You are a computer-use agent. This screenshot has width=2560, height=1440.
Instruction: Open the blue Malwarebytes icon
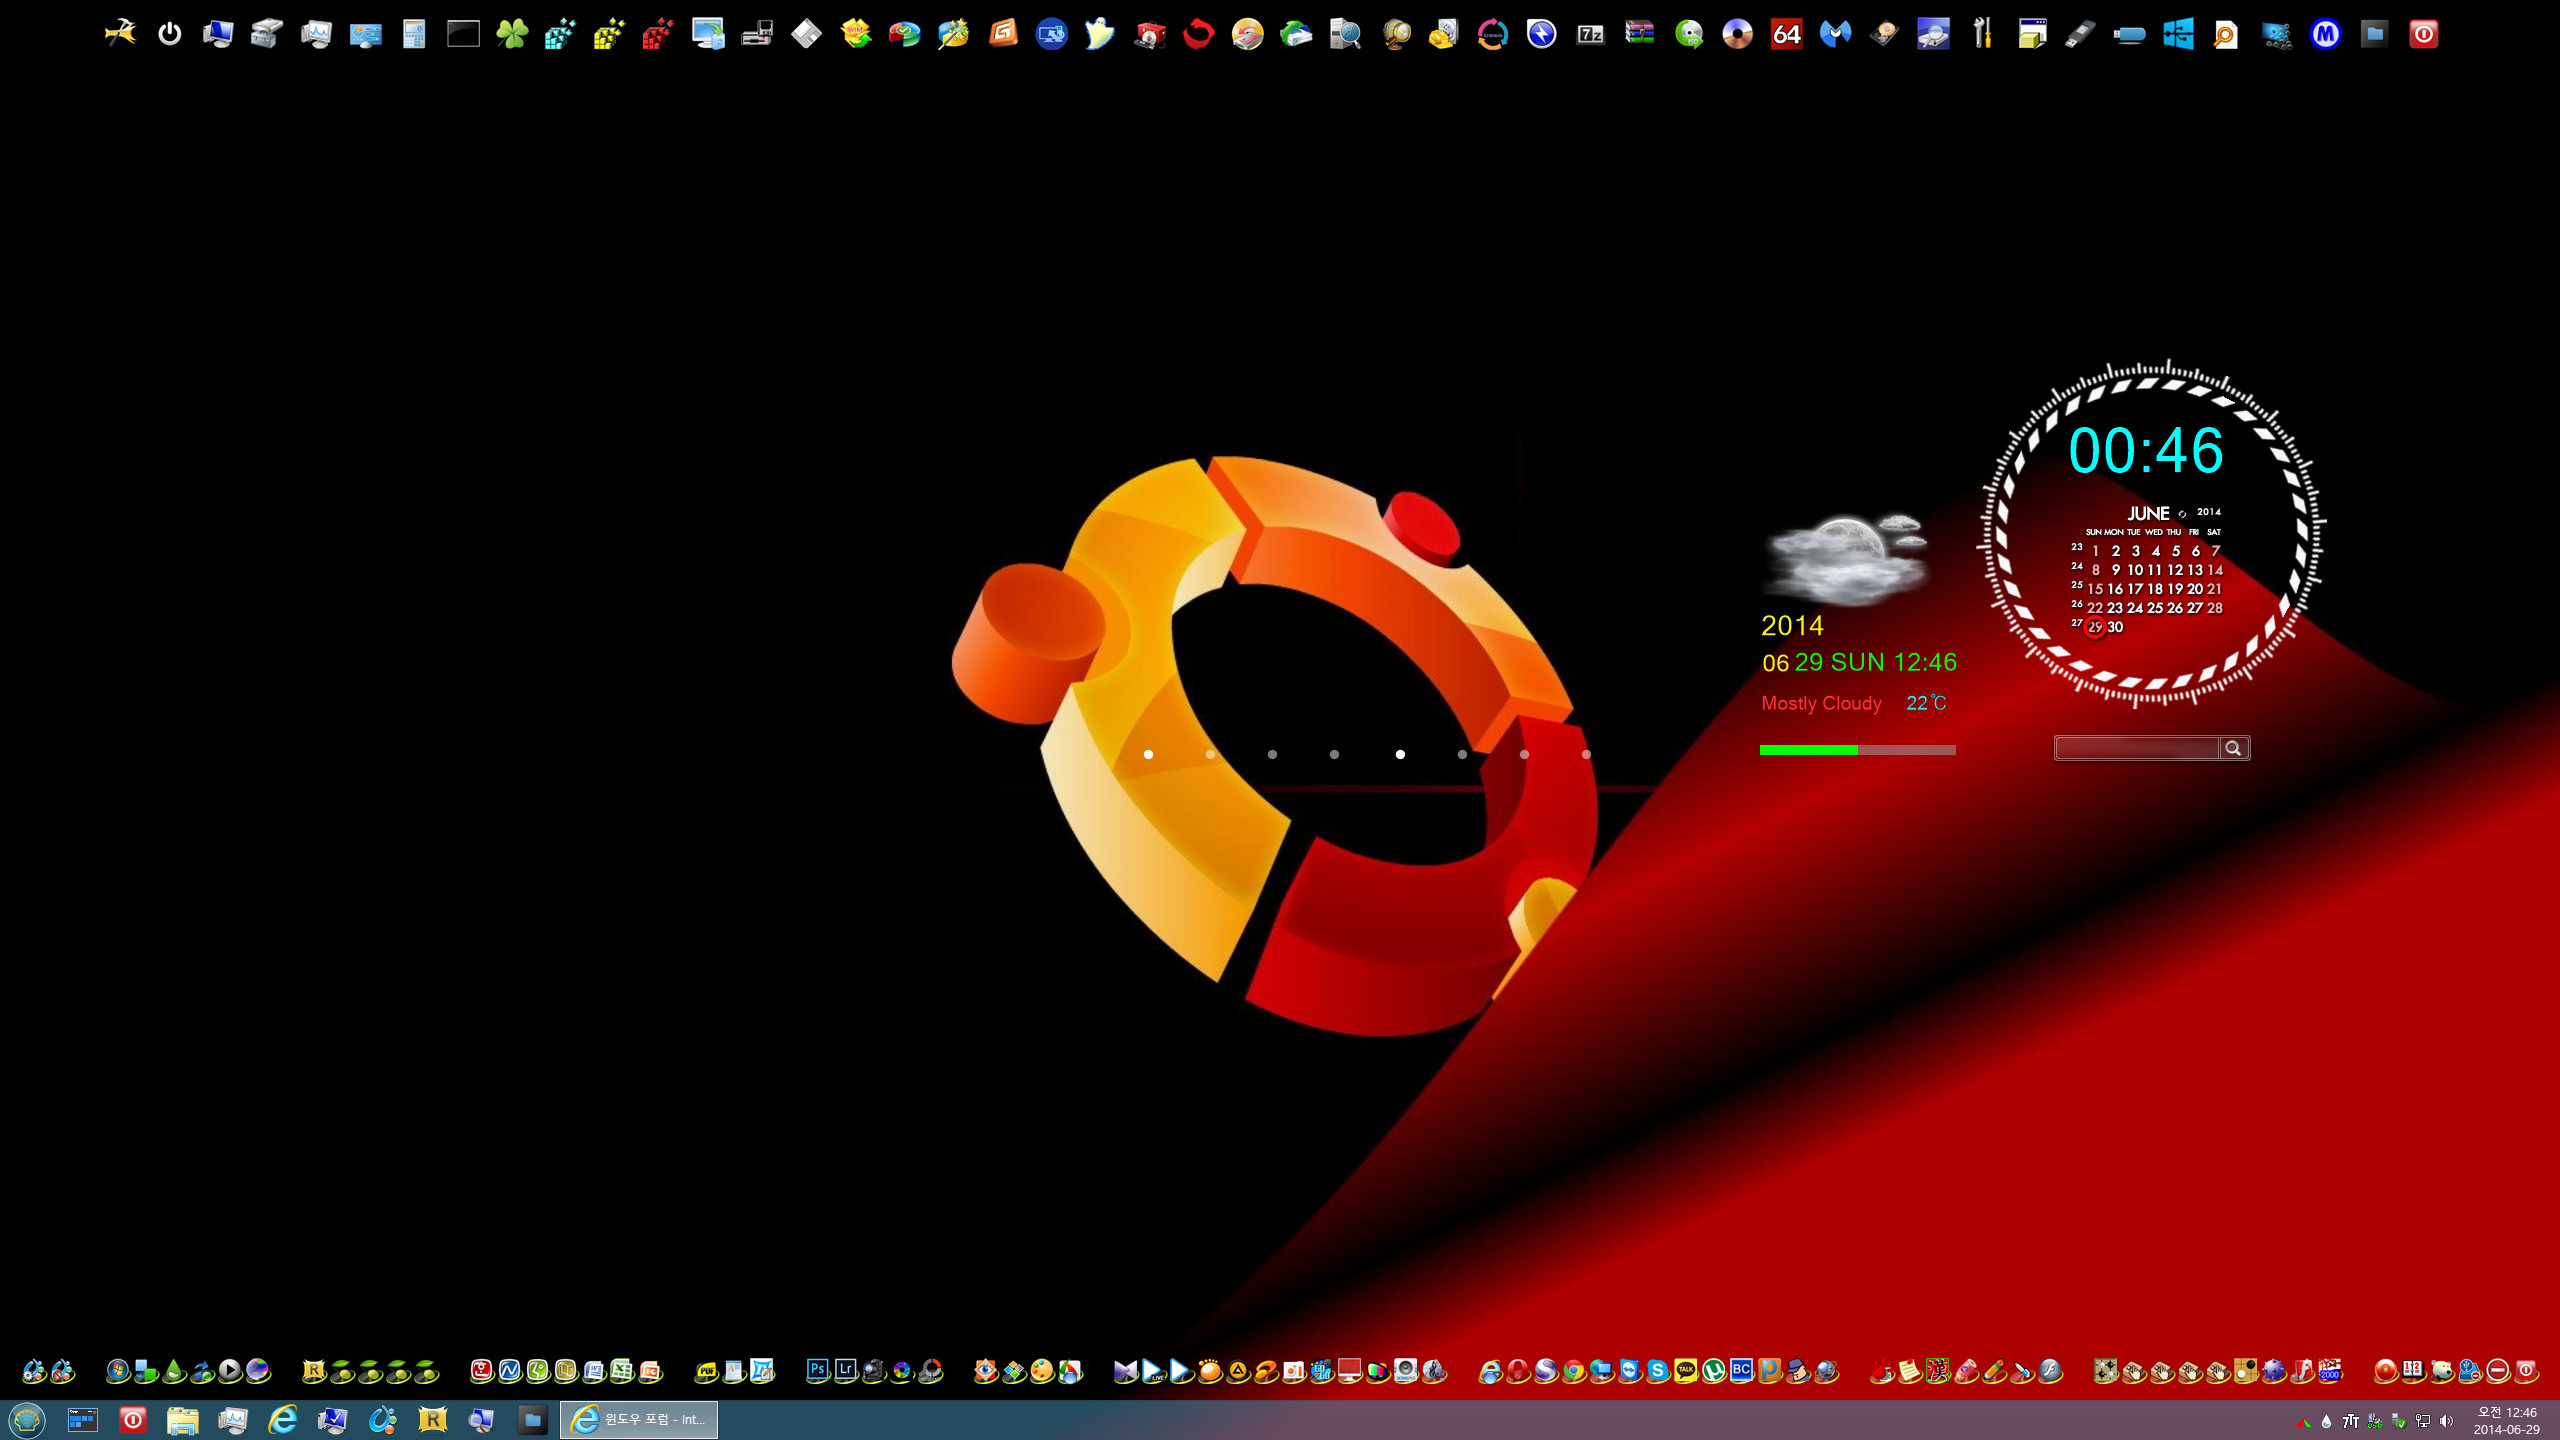click(1835, 34)
